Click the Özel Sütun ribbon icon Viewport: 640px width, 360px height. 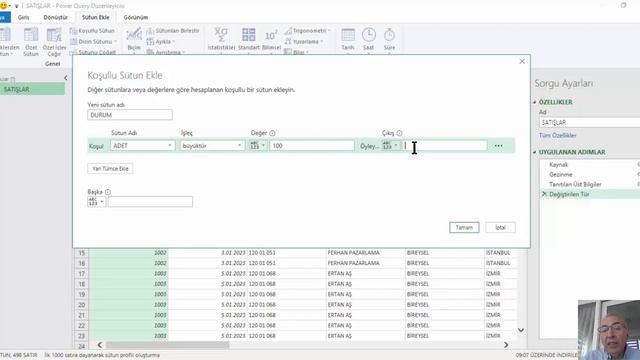[31, 42]
